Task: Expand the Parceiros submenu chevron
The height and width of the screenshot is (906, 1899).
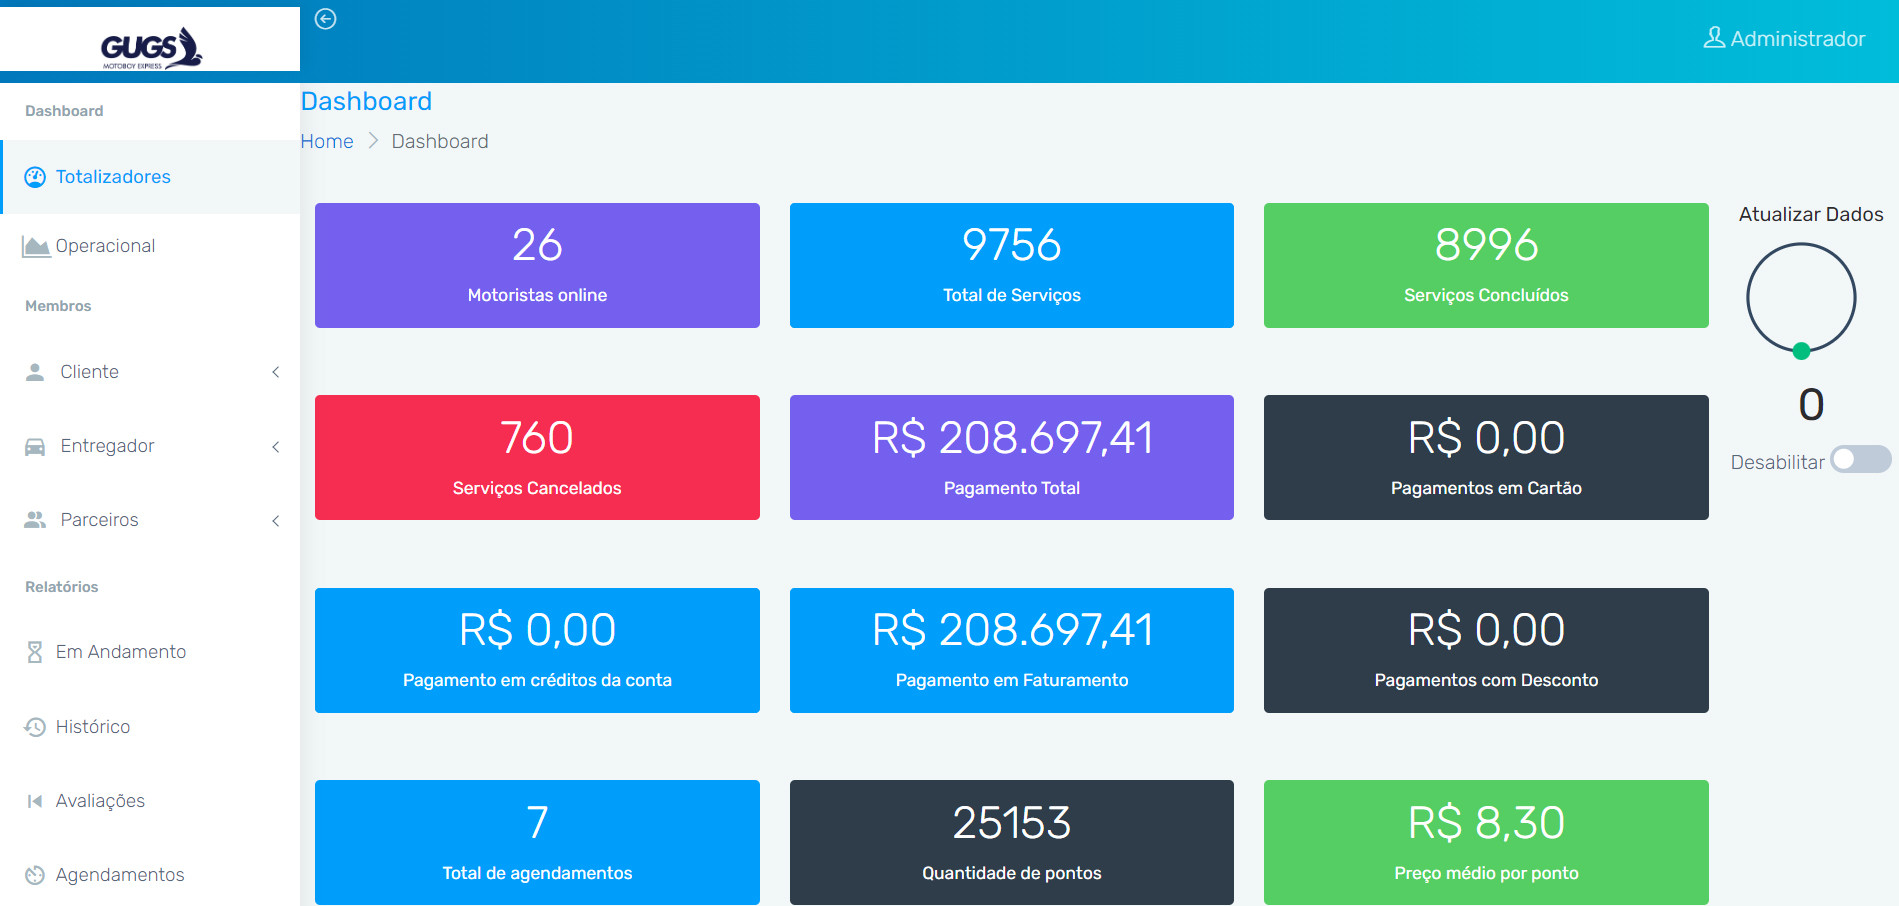Action: tap(276, 520)
